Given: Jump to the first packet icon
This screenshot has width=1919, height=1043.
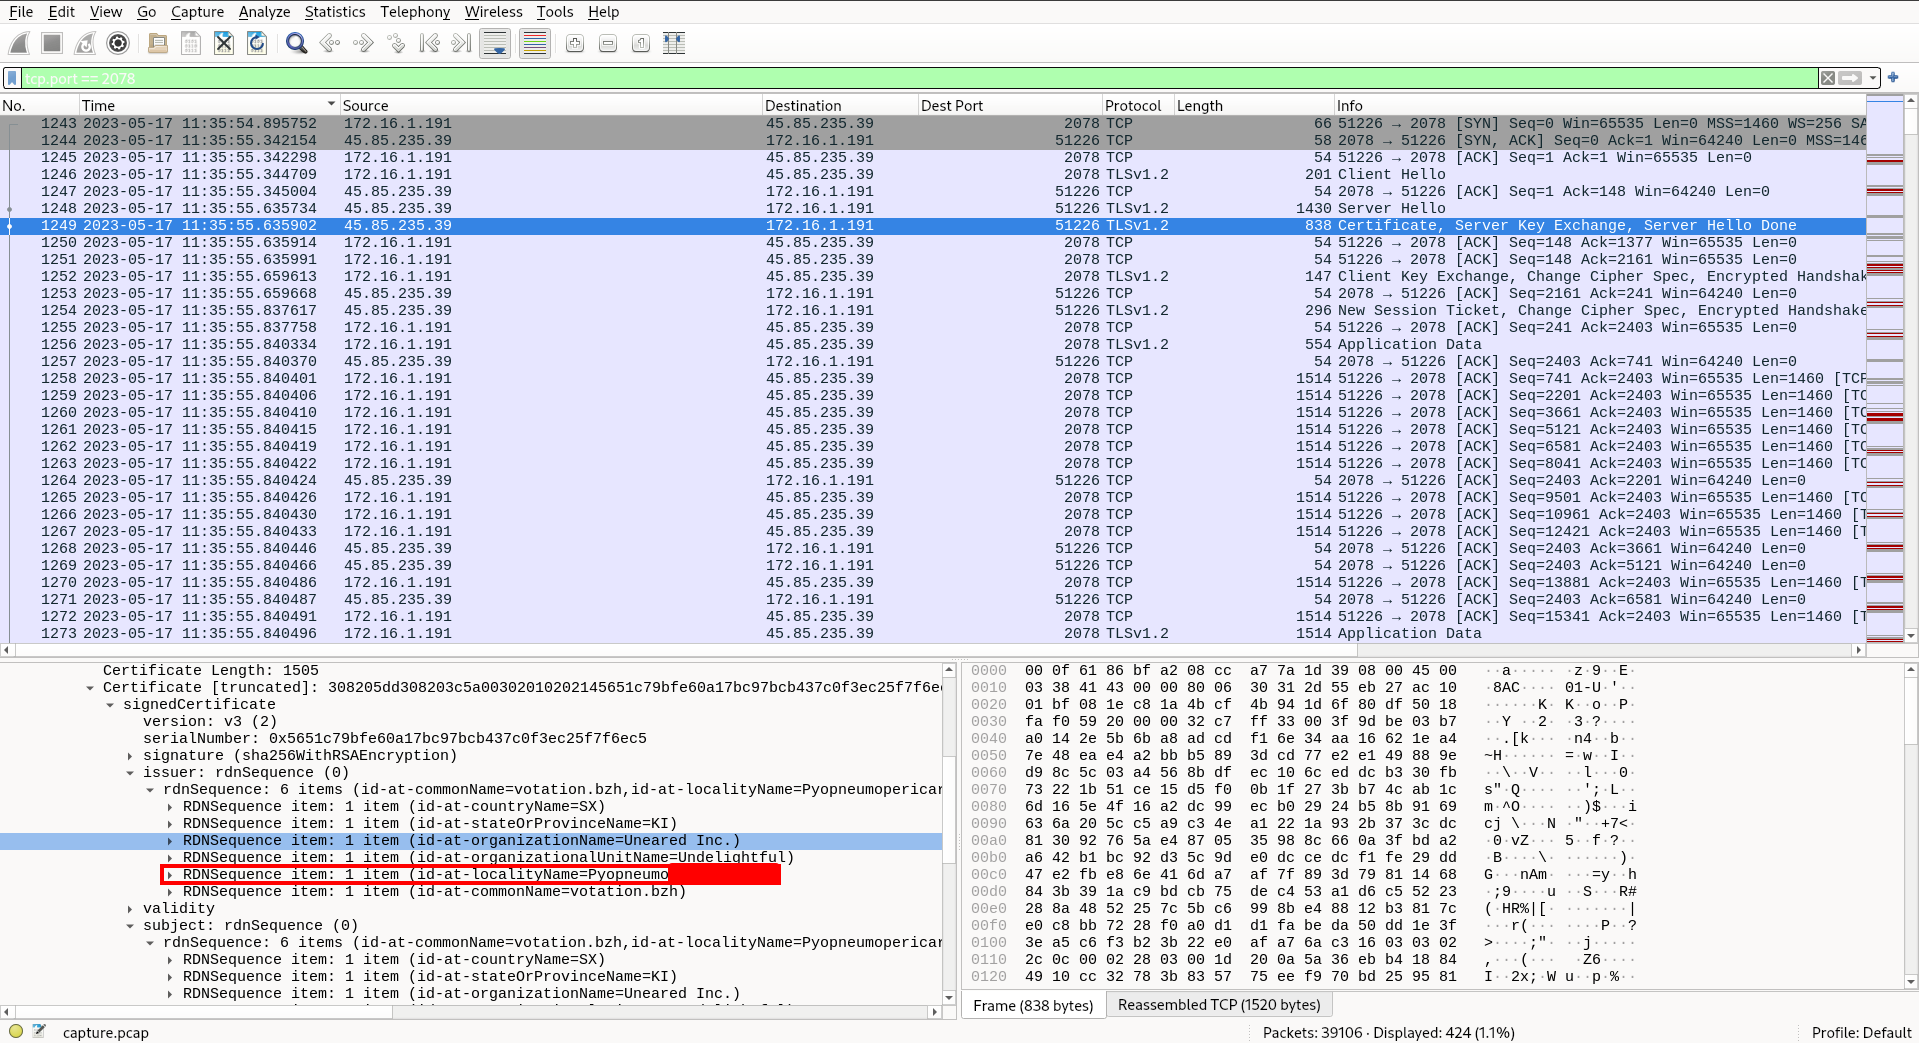Looking at the screenshot, I should [429, 43].
